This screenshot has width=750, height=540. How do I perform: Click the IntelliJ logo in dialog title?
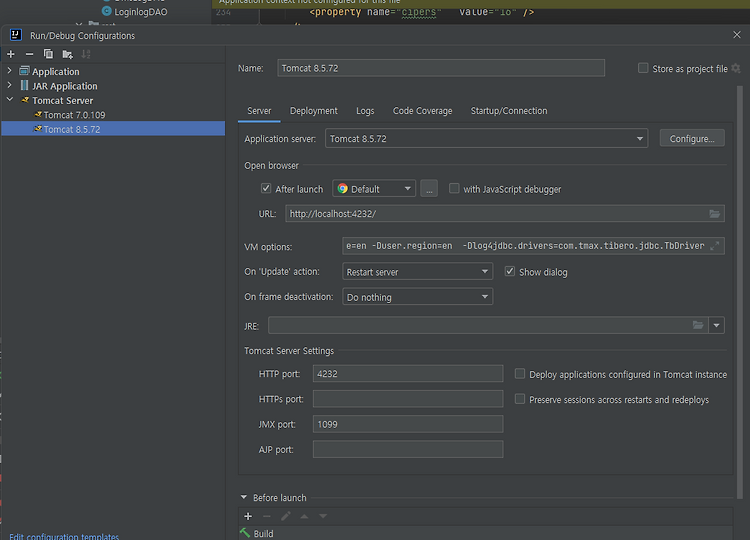coord(16,35)
